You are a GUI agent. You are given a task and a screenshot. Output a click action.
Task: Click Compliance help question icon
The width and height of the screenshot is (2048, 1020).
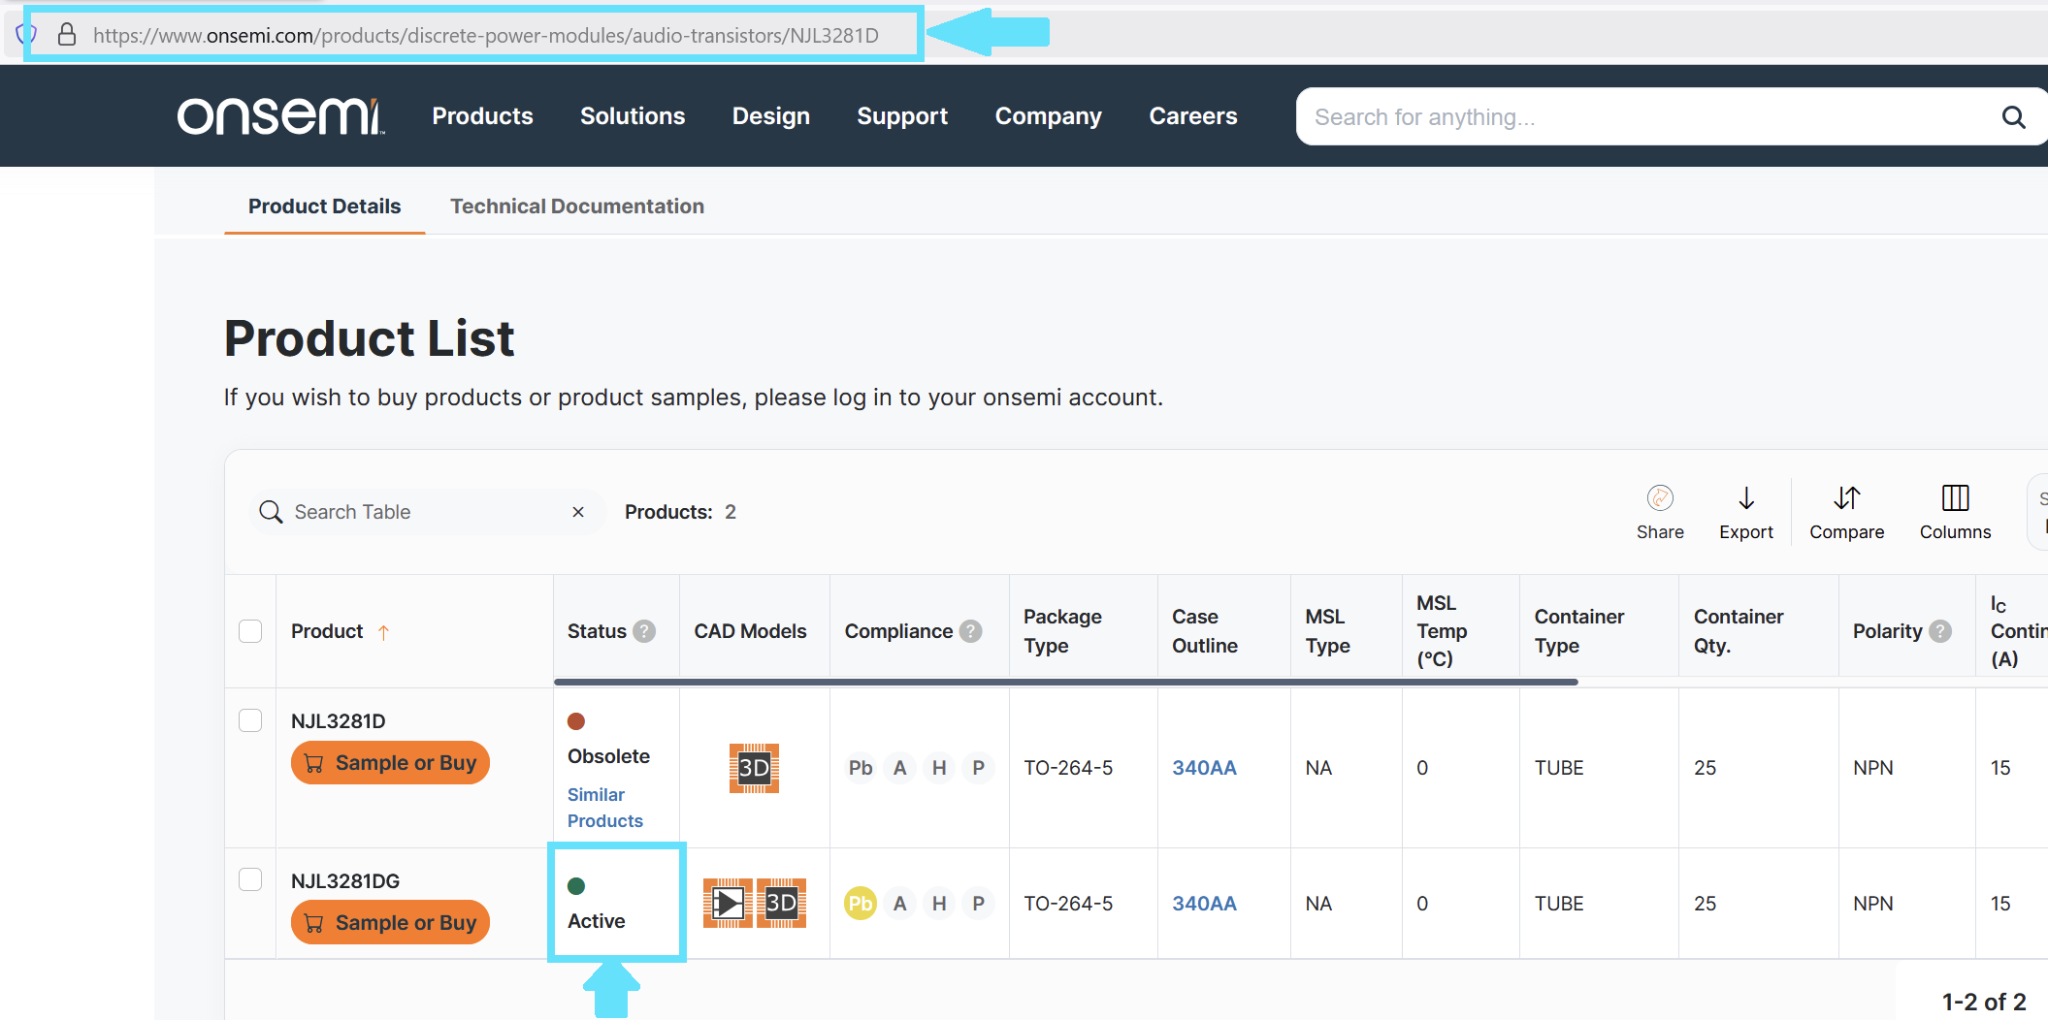click(971, 631)
